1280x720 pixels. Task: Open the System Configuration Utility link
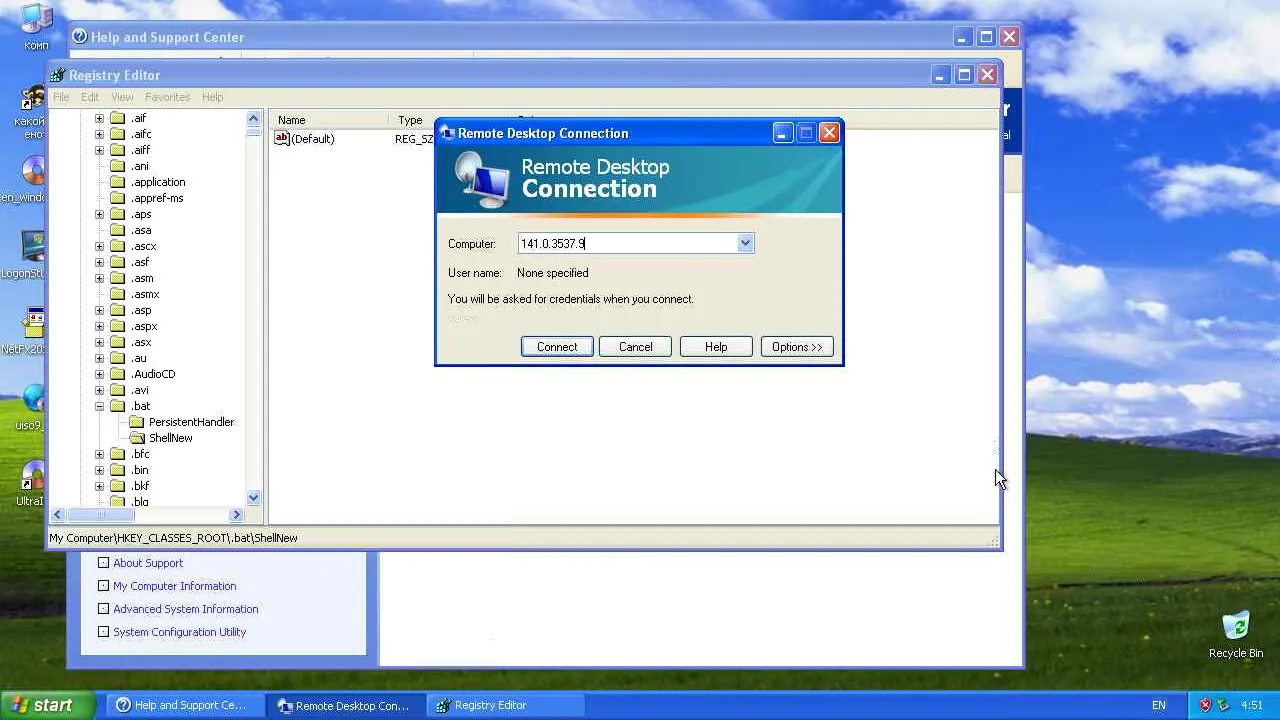pyautogui.click(x=180, y=632)
